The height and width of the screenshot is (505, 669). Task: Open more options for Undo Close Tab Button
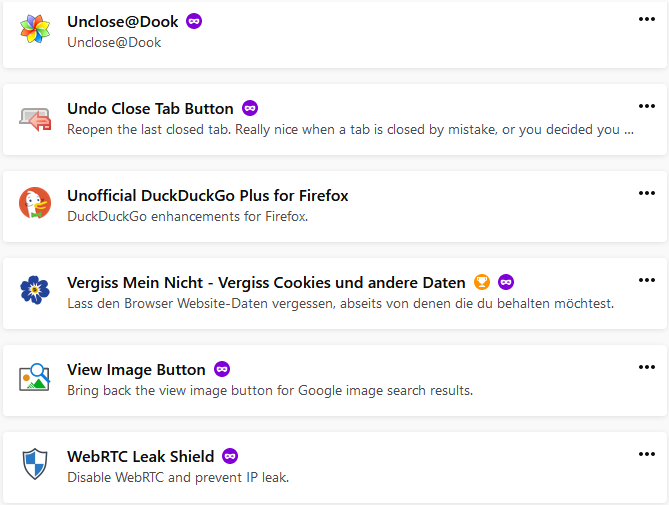[x=646, y=105]
